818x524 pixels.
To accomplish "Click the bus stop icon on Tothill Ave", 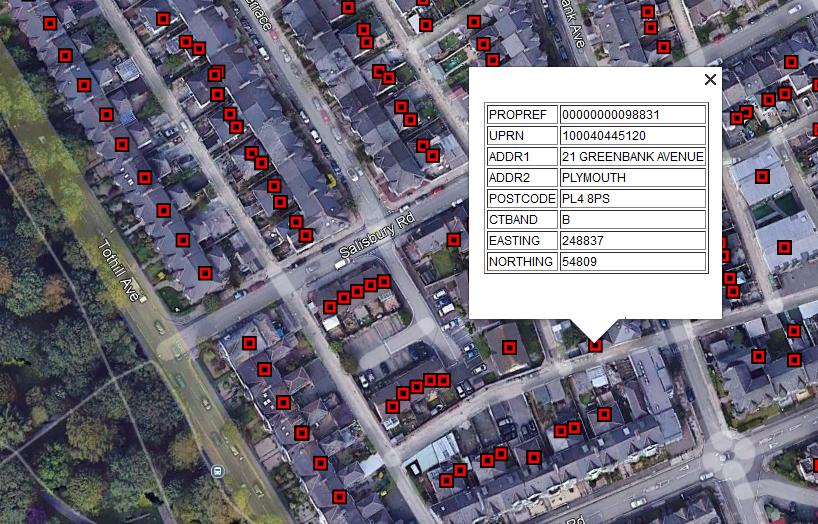I will (x=218, y=471).
